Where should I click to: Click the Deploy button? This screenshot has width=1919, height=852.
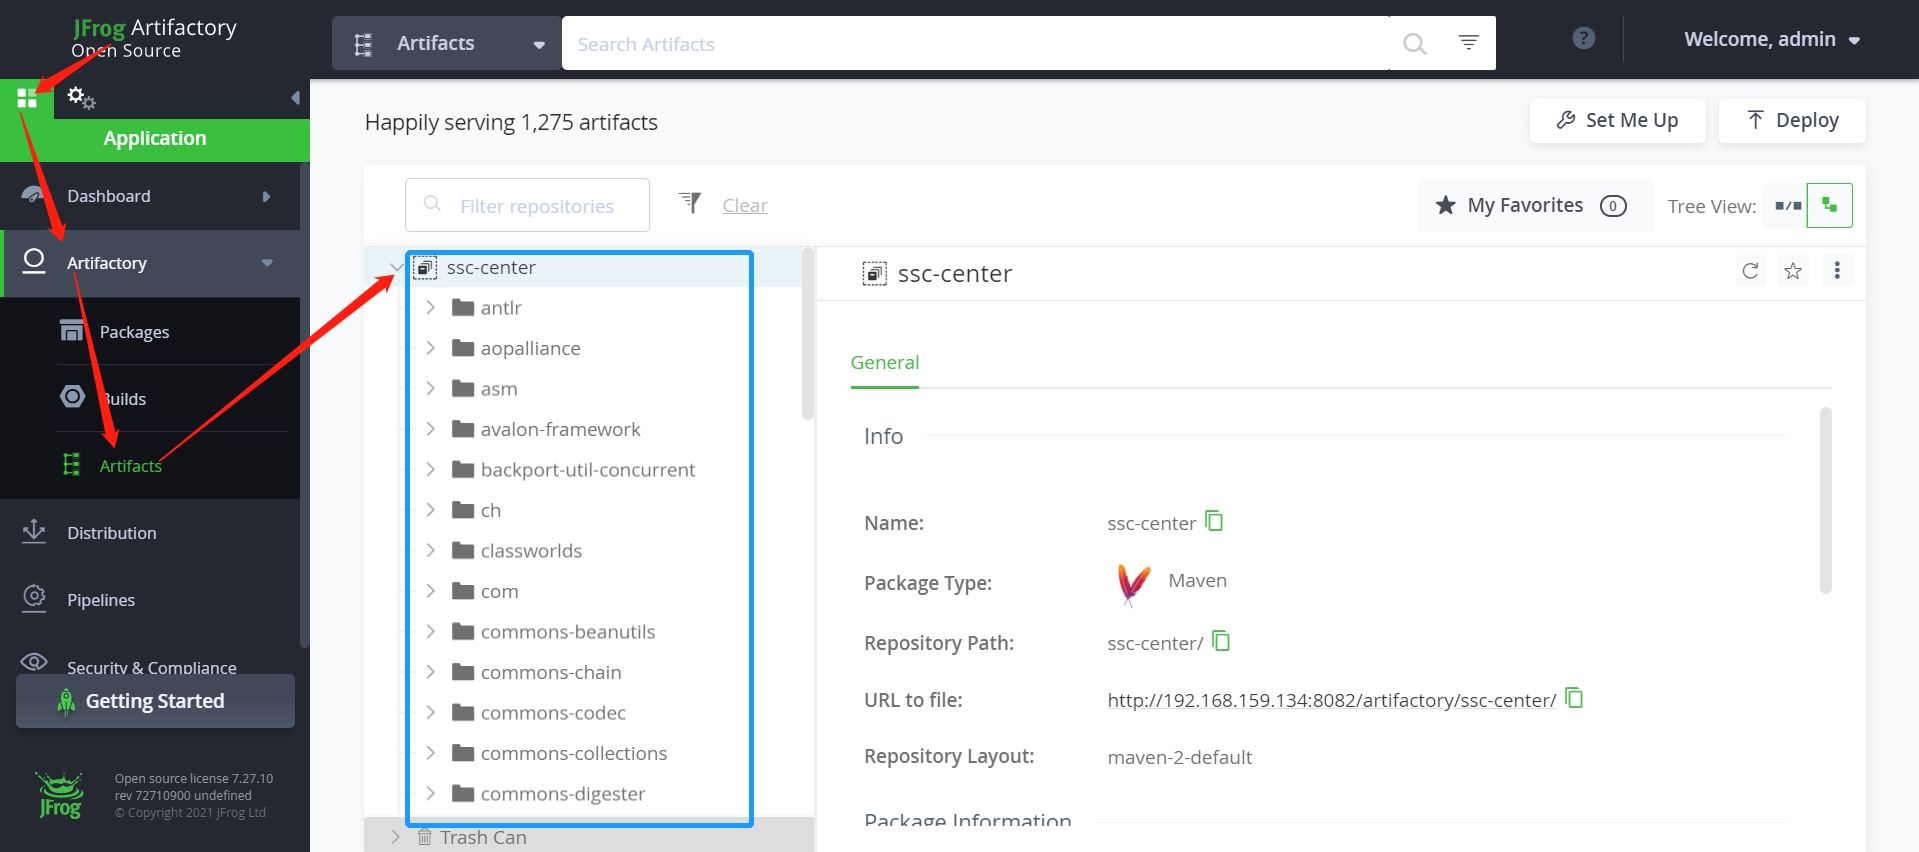point(1792,120)
